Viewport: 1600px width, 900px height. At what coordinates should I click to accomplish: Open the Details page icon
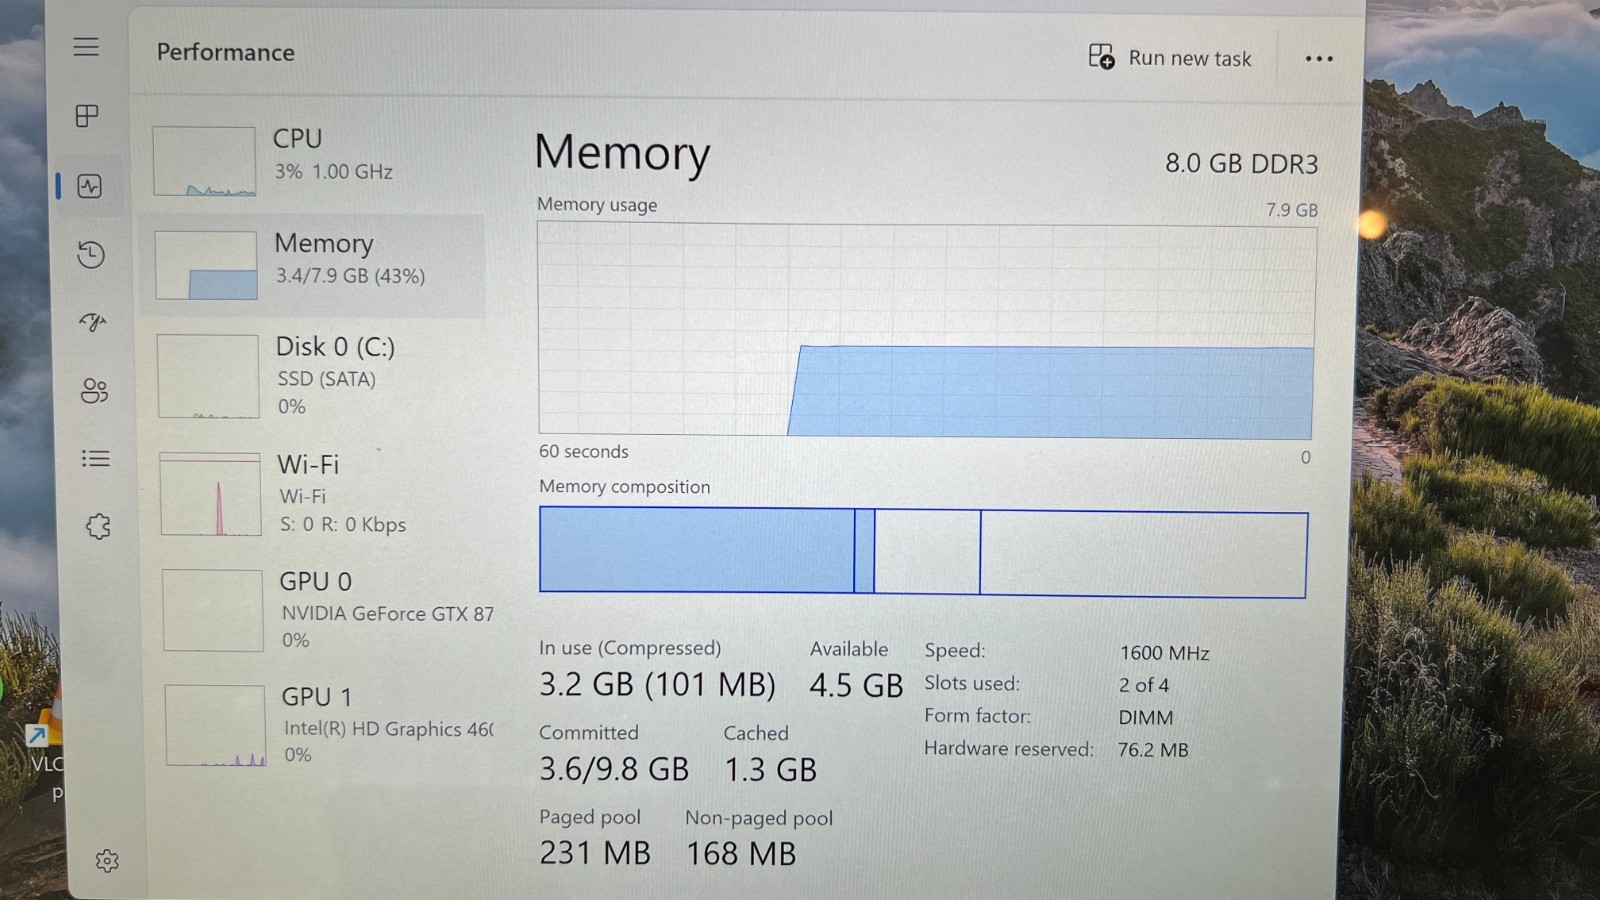click(95, 458)
